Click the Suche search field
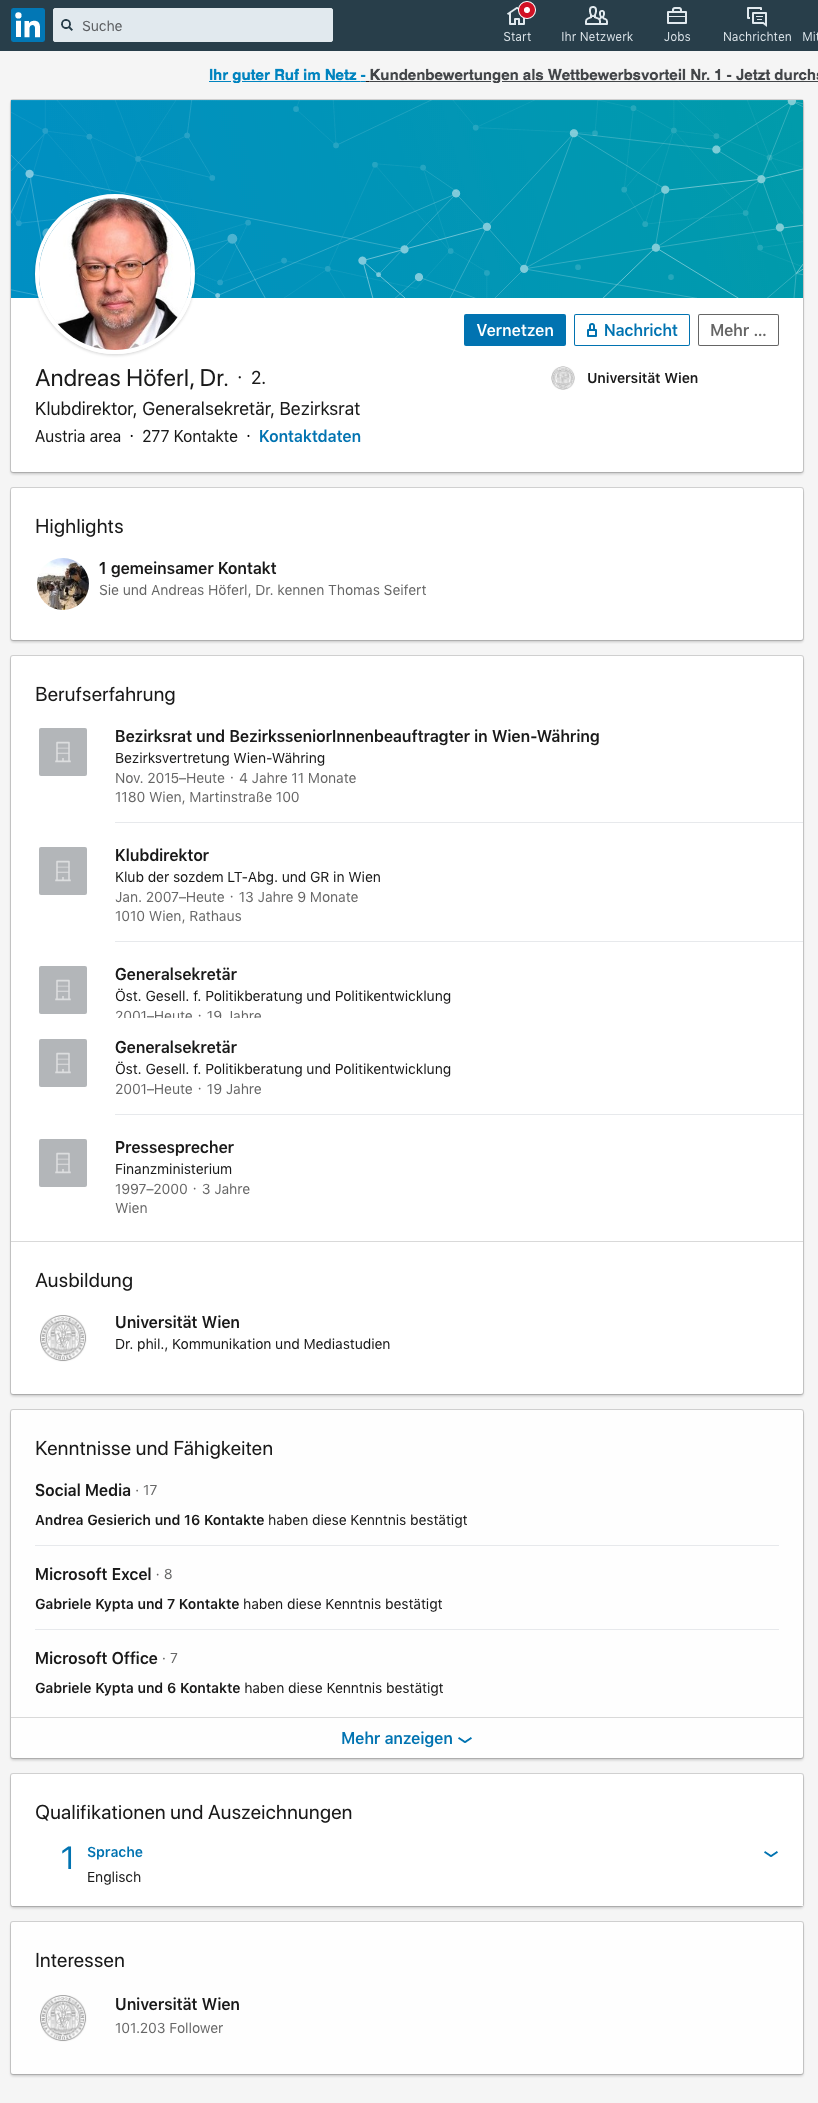The width and height of the screenshot is (818, 2103). 193,25
